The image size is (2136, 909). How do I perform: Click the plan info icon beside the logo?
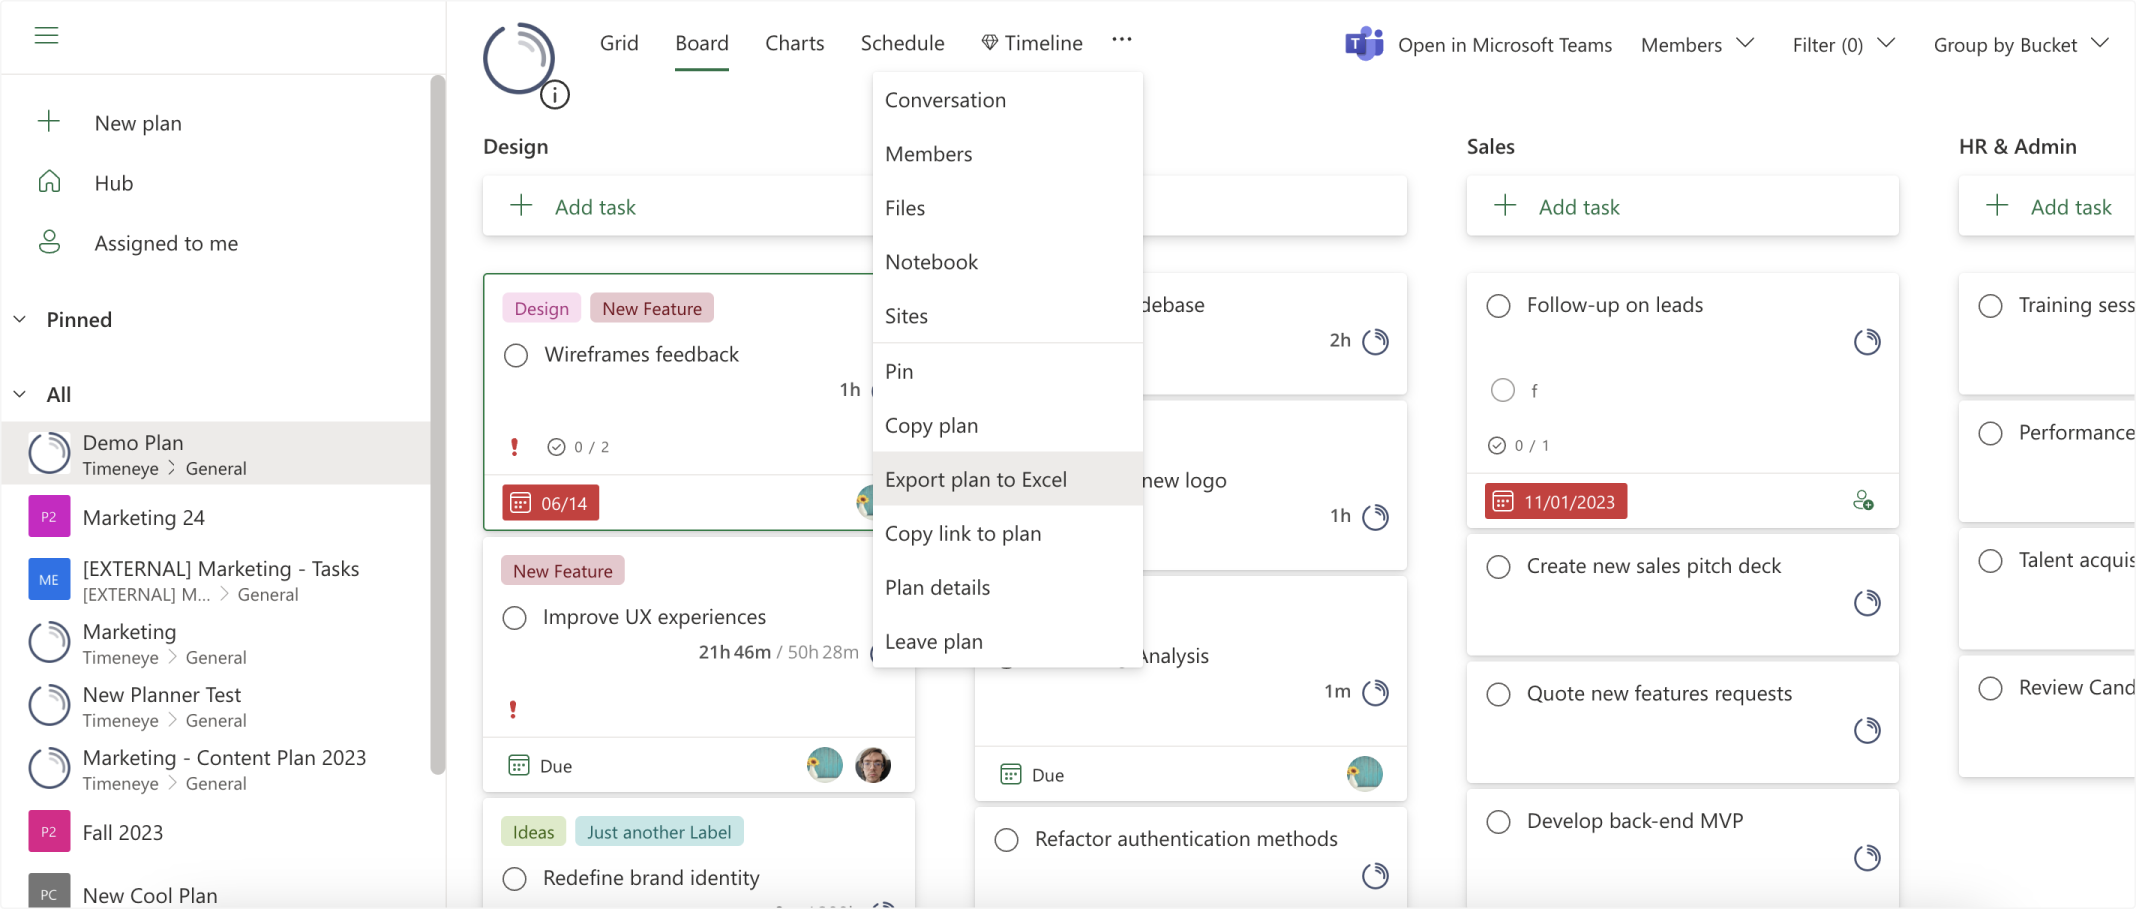tap(556, 96)
